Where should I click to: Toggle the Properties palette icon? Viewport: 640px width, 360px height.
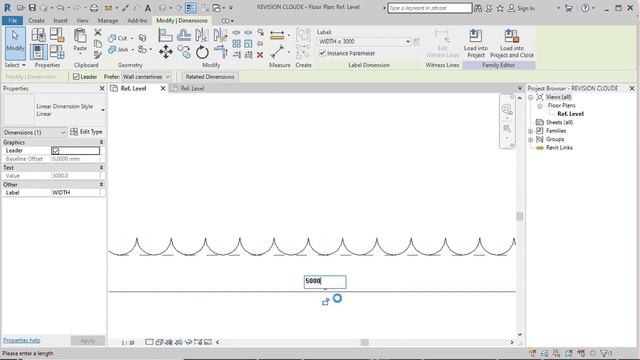click(38, 52)
